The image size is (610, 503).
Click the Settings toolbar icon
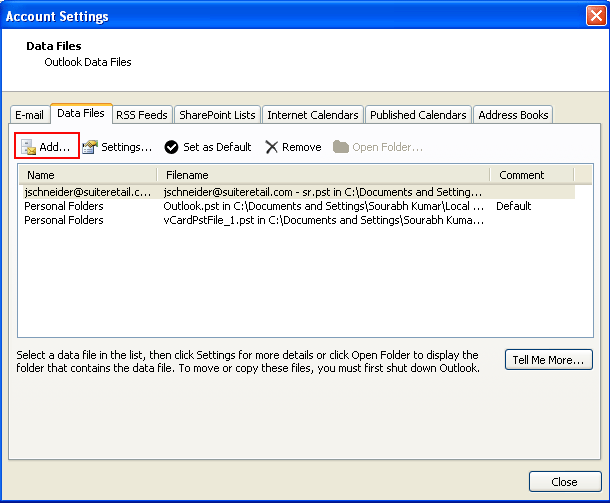click(x=90, y=147)
